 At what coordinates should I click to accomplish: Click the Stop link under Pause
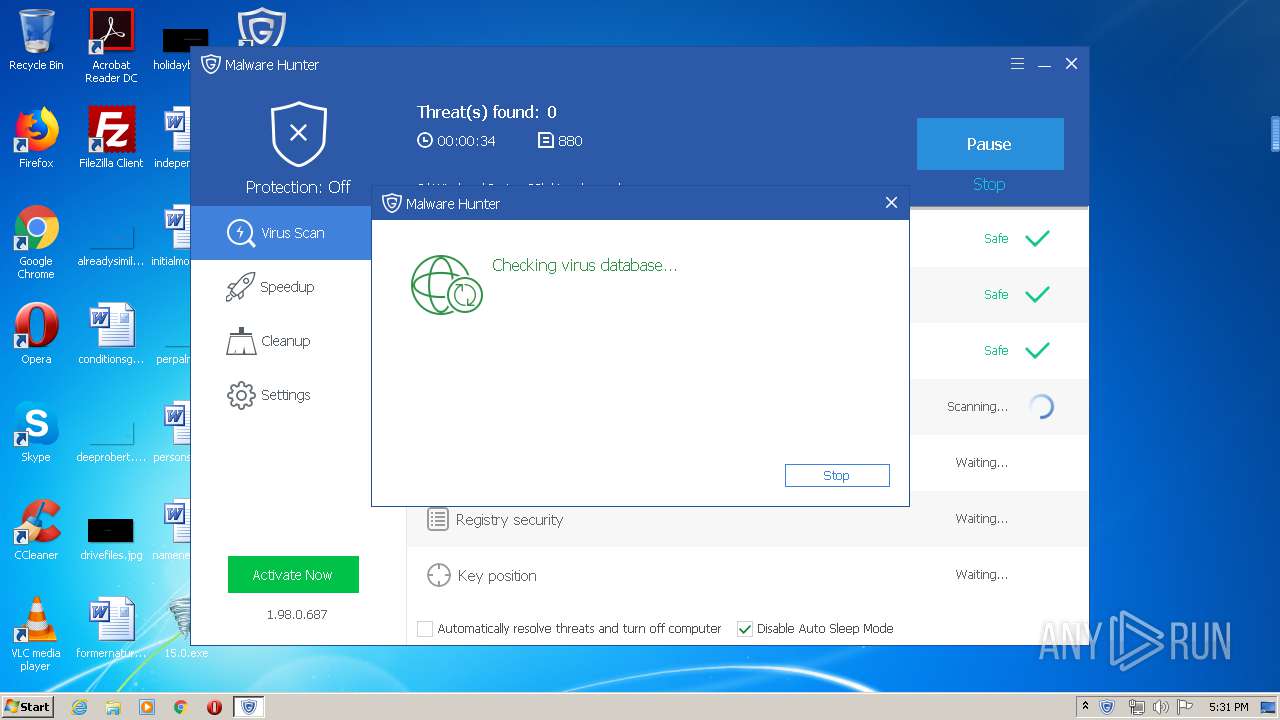click(x=989, y=184)
